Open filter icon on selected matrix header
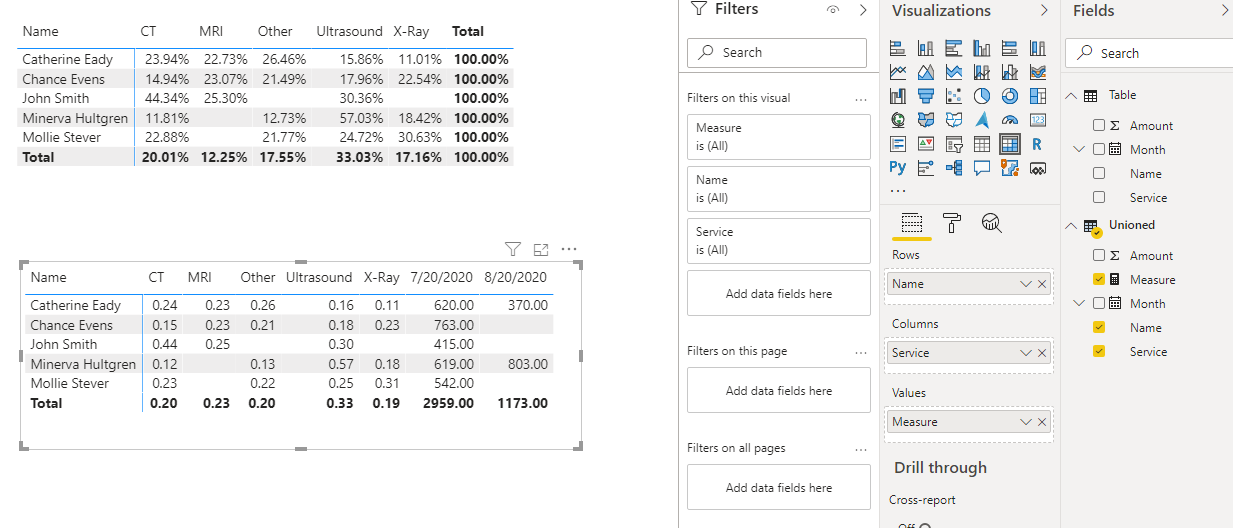The image size is (1233, 528). pyautogui.click(x=513, y=249)
